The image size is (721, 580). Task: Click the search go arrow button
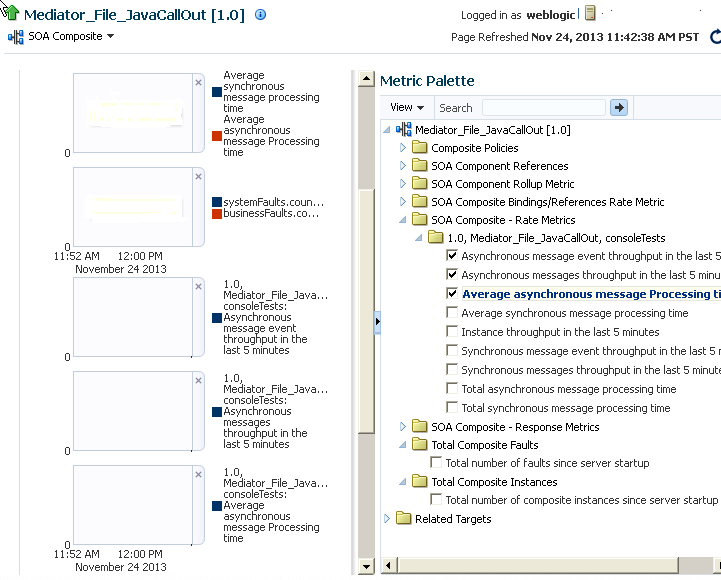click(x=619, y=107)
